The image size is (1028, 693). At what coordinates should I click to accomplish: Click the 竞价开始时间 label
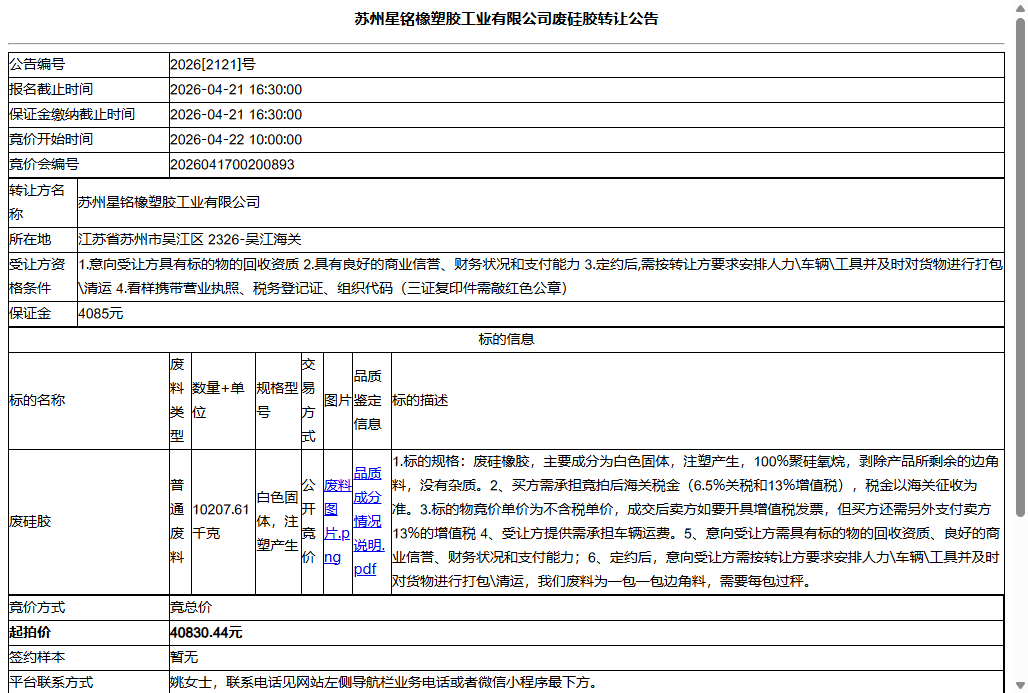tap(50, 139)
